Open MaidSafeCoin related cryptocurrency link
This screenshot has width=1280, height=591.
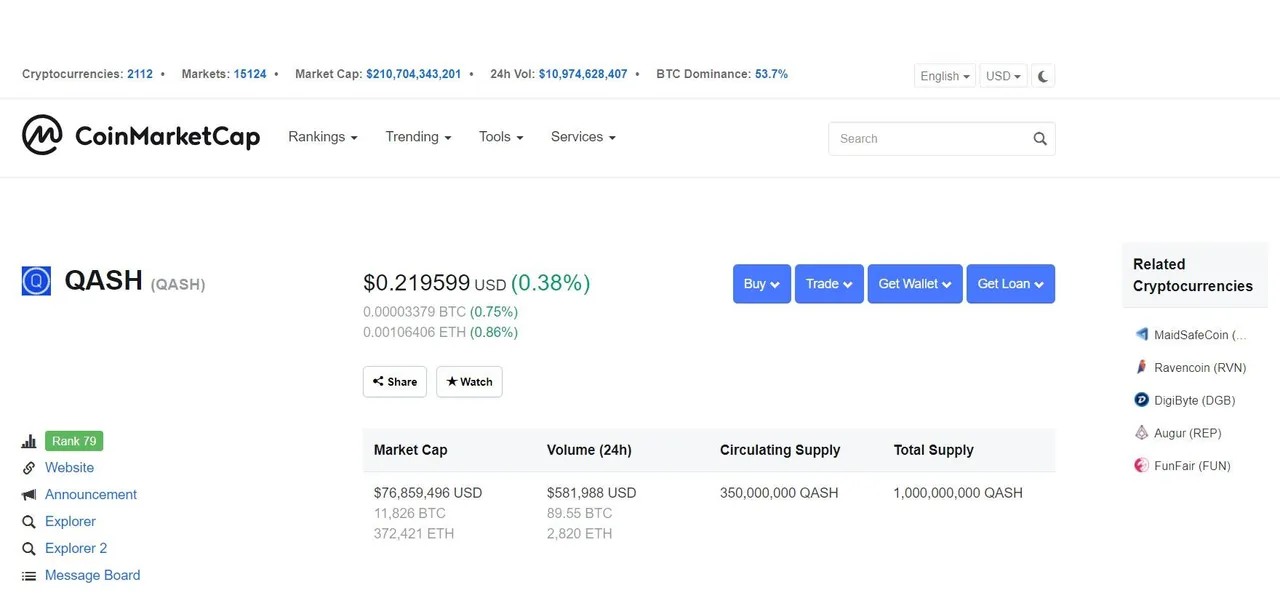tap(1200, 335)
